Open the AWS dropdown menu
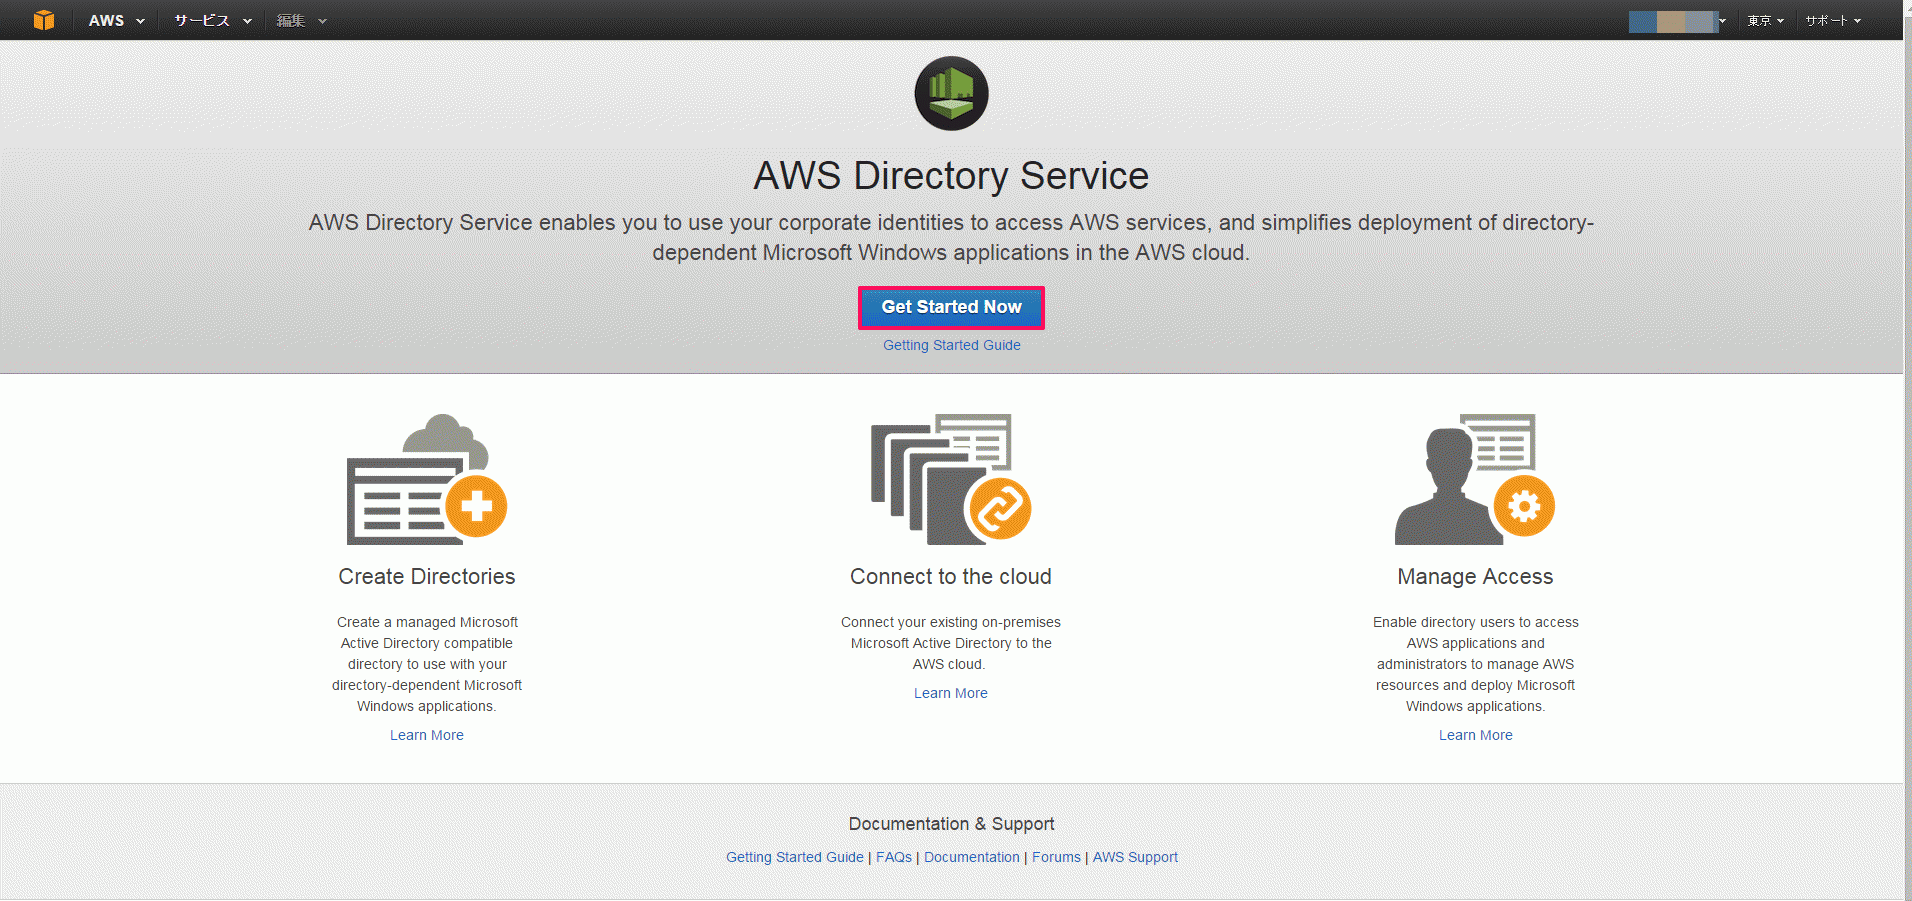The width and height of the screenshot is (1912, 901). pos(116,20)
